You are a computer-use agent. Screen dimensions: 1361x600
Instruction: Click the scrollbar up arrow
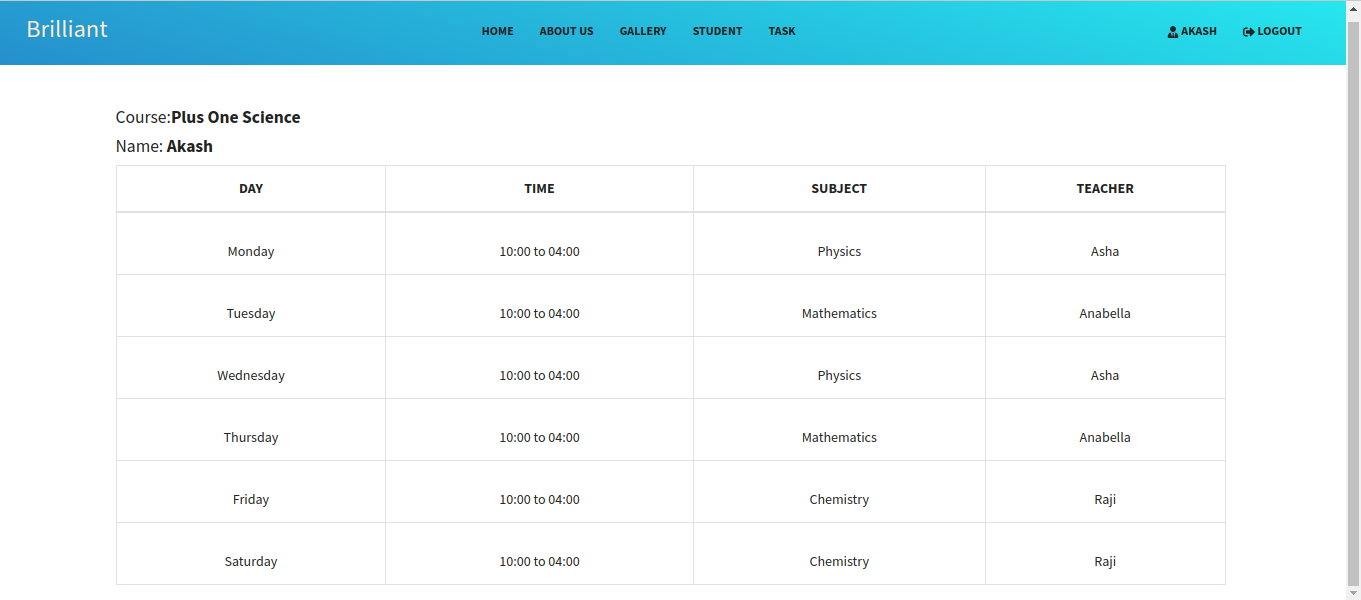coord(1354,7)
